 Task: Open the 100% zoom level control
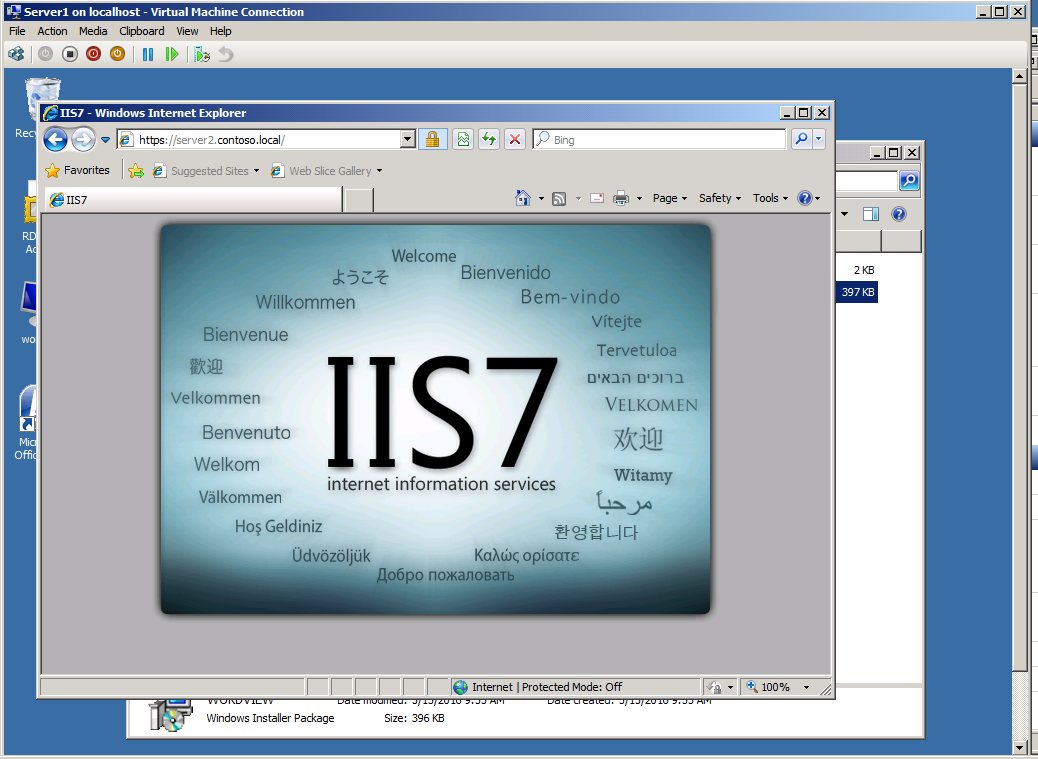[778, 687]
